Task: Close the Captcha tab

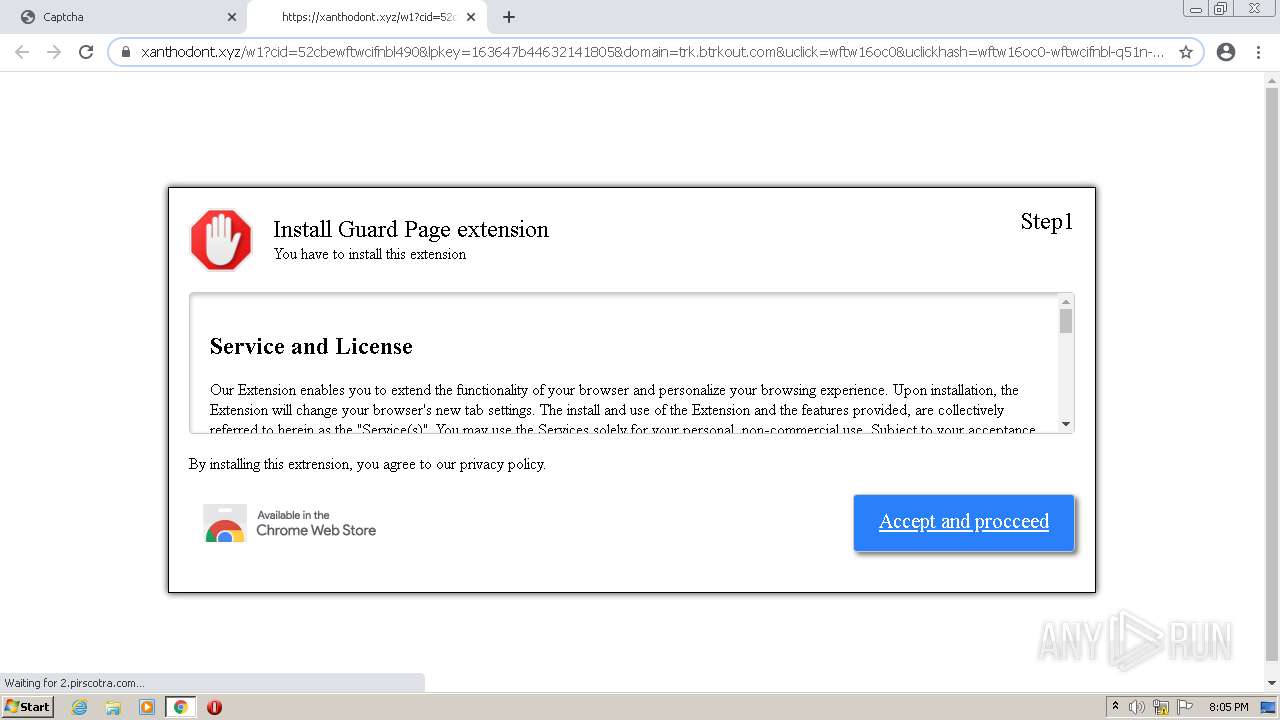Action: pos(232,17)
